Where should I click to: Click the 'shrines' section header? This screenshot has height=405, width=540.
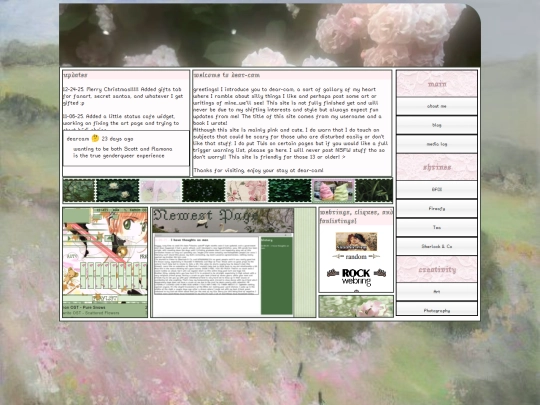click(x=437, y=167)
